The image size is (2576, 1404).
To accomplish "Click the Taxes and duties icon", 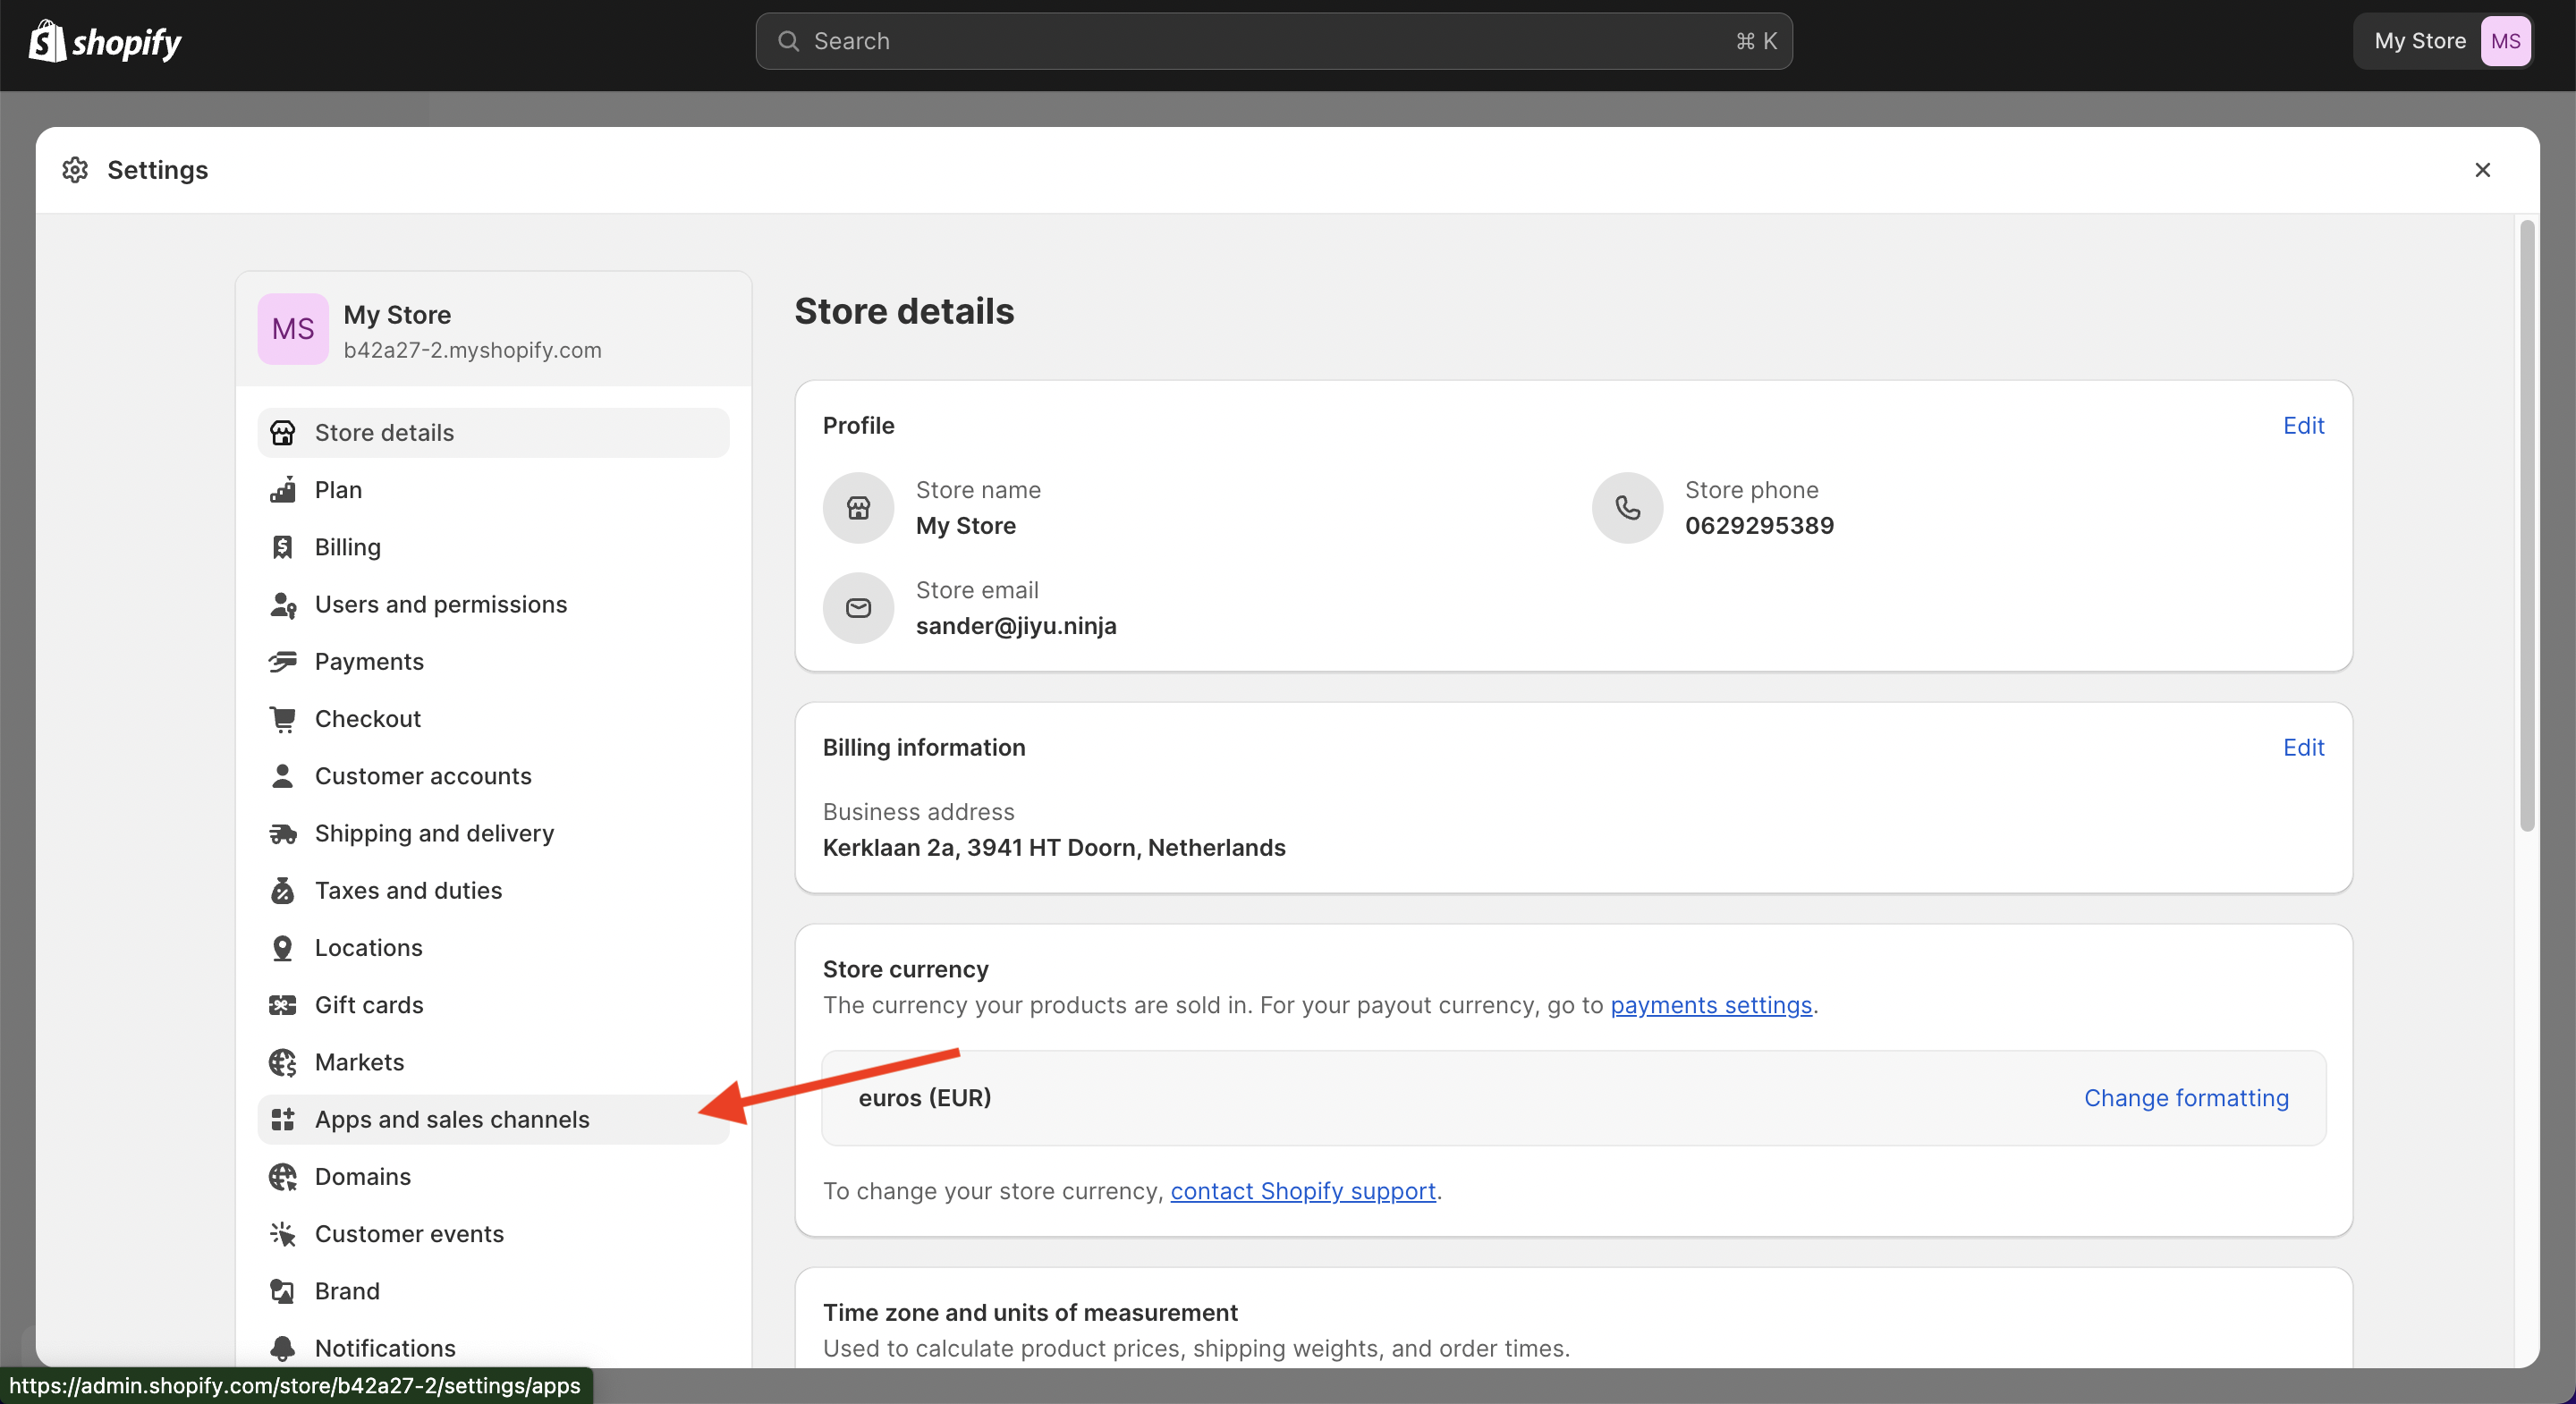I will click(283, 891).
